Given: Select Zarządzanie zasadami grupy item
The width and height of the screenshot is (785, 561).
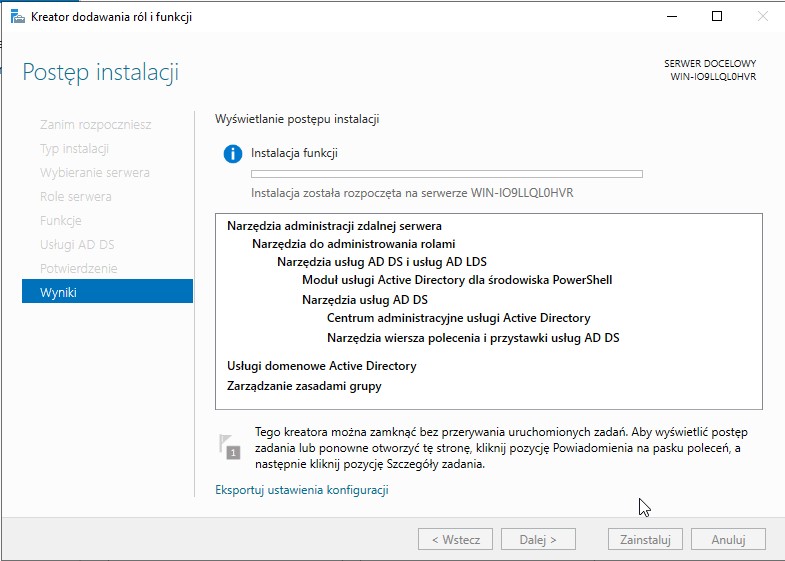Looking at the screenshot, I should (x=304, y=386).
